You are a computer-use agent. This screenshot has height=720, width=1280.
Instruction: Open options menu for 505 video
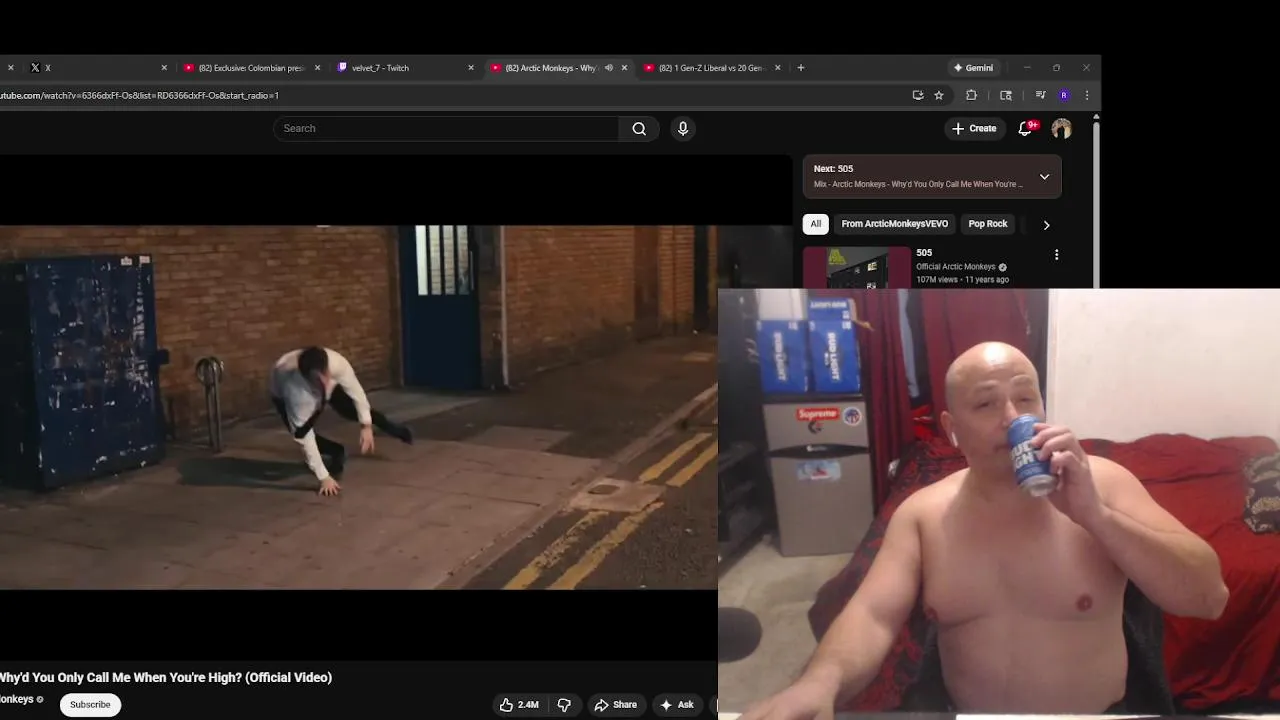[x=1056, y=255]
